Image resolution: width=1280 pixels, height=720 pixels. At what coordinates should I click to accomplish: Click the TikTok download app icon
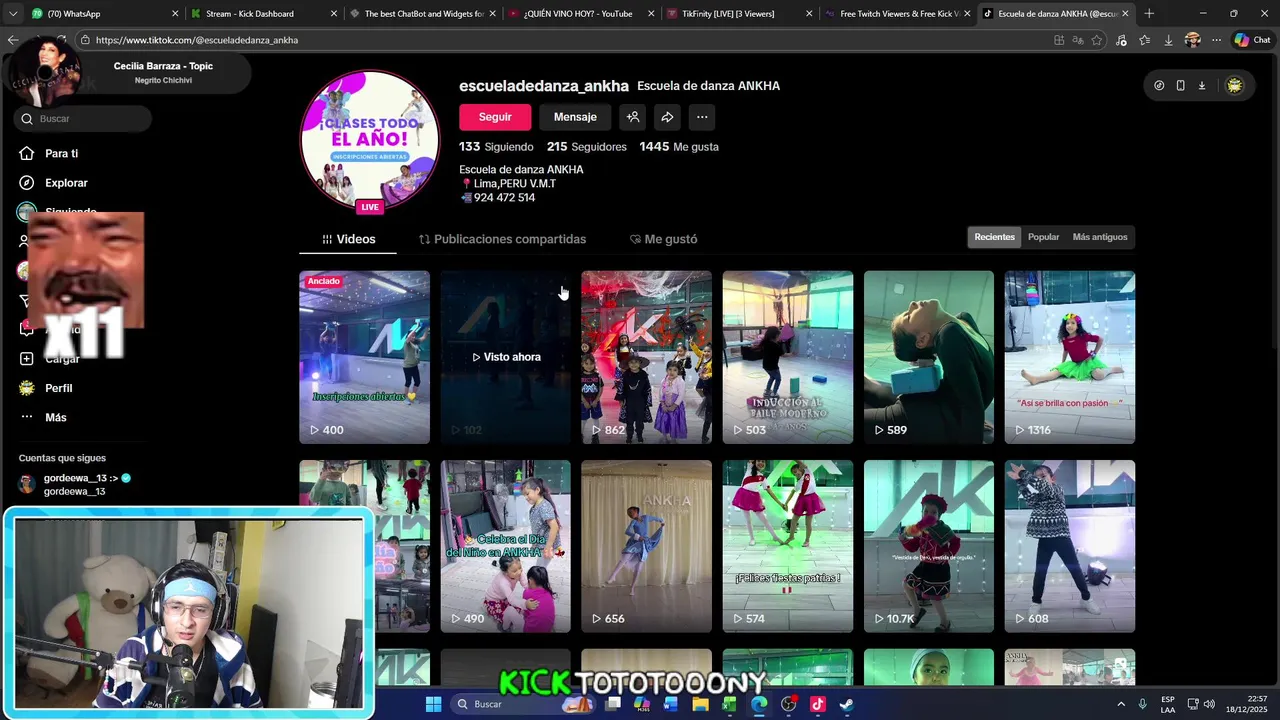pos(1202,85)
